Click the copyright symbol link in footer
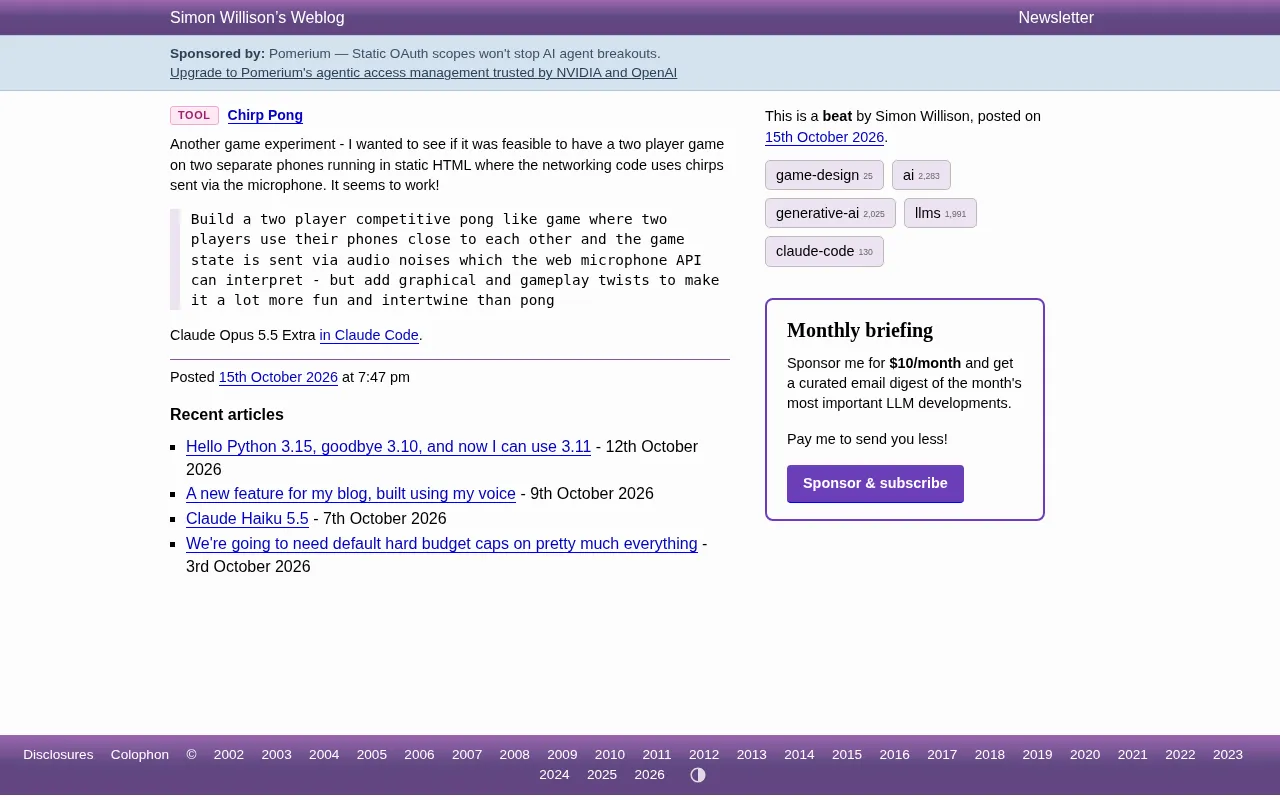The image size is (1280, 800). (x=191, y=755)
